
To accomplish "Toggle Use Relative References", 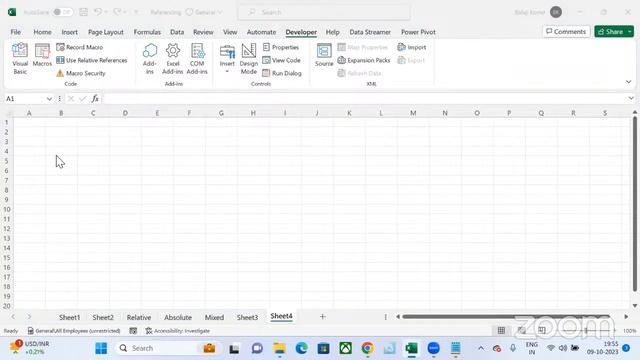I will [x=92, y=60].
